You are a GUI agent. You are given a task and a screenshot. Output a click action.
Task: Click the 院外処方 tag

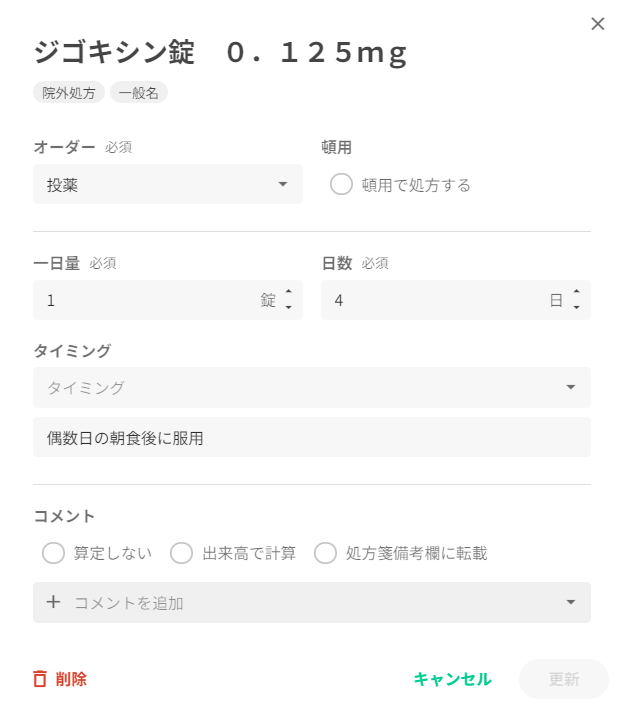point(69,93)
